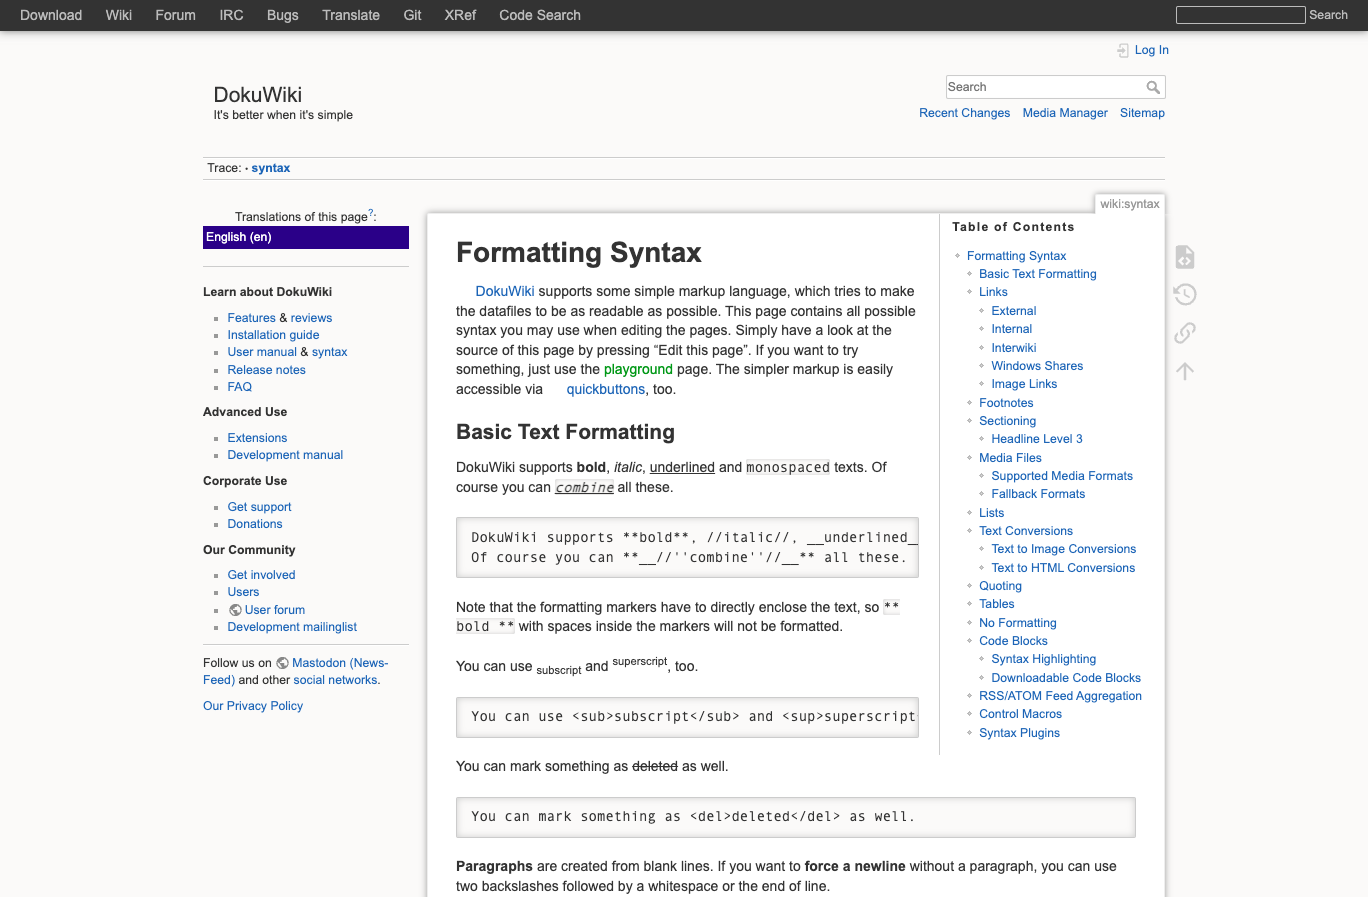Open the Download menu item

pyautogui.click(x=51, y=15)
